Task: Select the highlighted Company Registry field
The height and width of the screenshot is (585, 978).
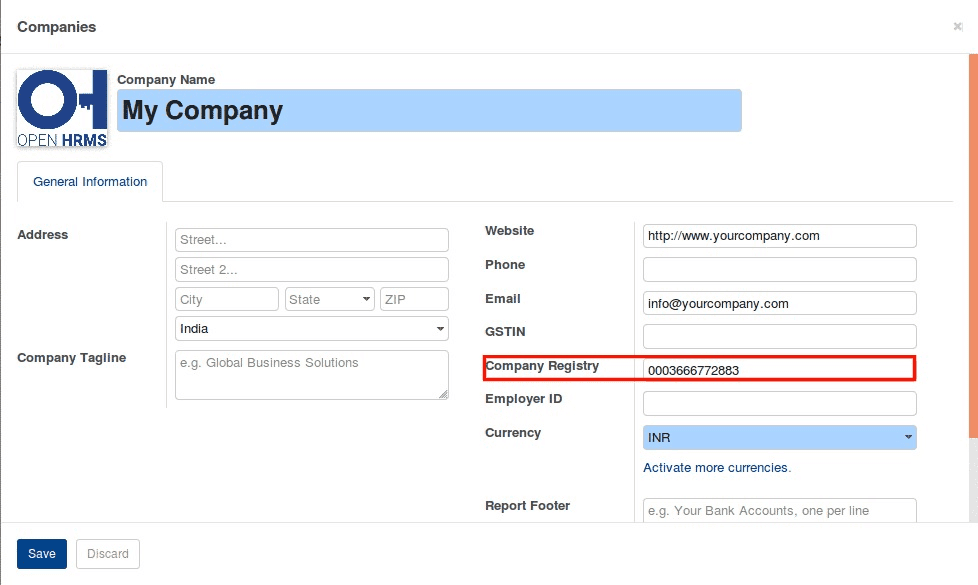Action: (779, 369)
